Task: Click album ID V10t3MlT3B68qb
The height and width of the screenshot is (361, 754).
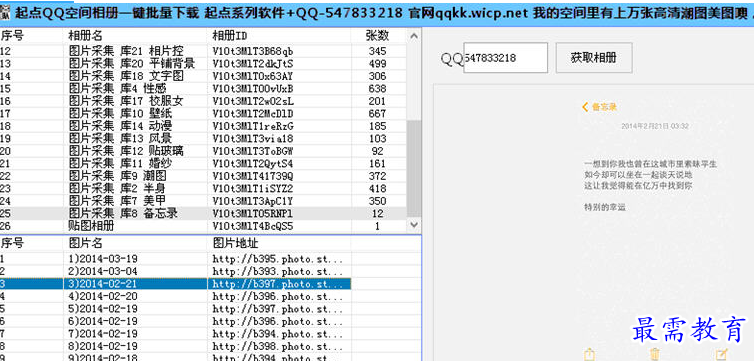Action: [253, 51]
